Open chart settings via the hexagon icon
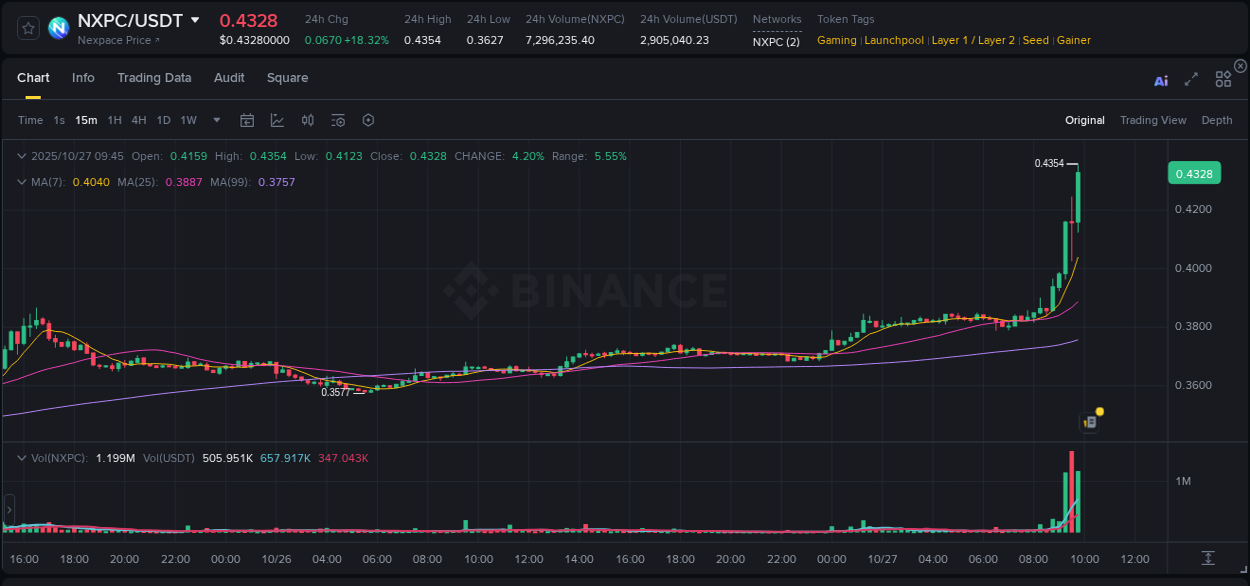This screenshot has width=1250, height=586. [368, 120]
